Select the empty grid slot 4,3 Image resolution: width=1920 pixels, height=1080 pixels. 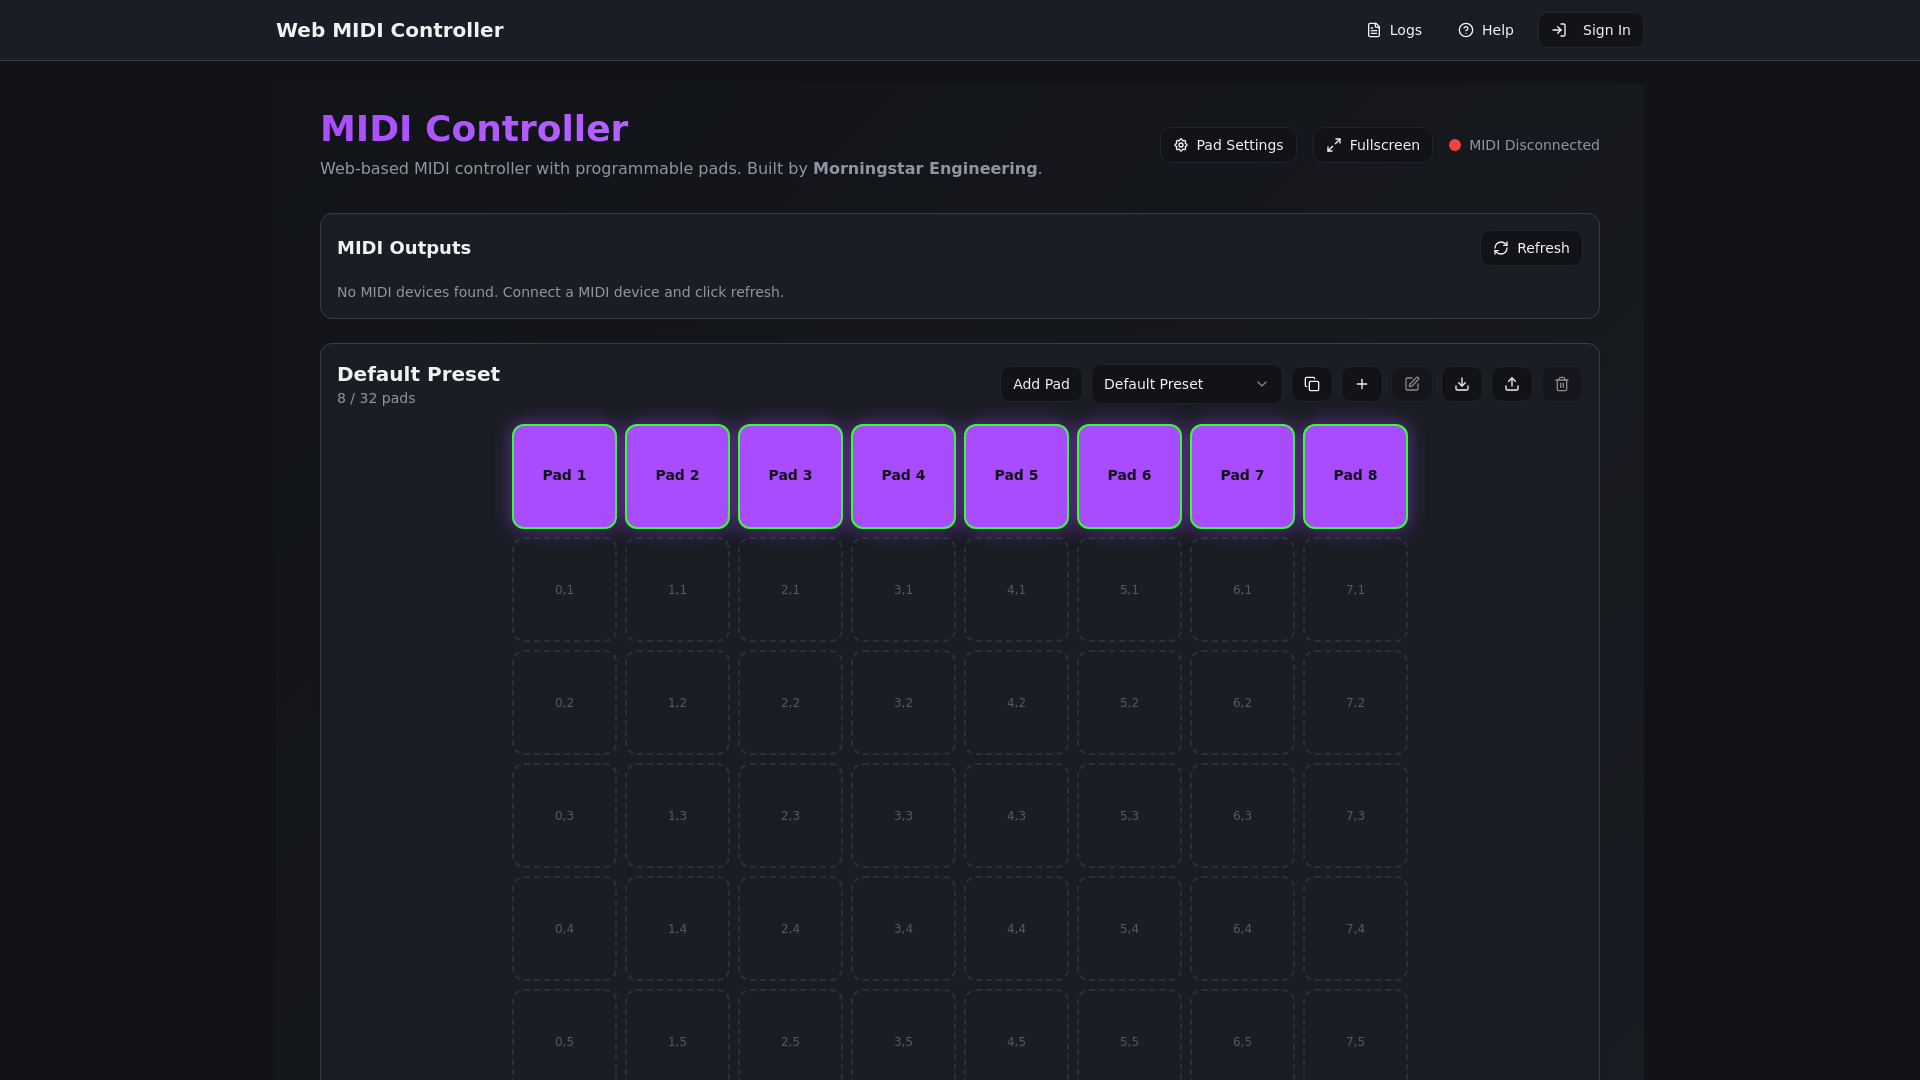click(1016, 816)
